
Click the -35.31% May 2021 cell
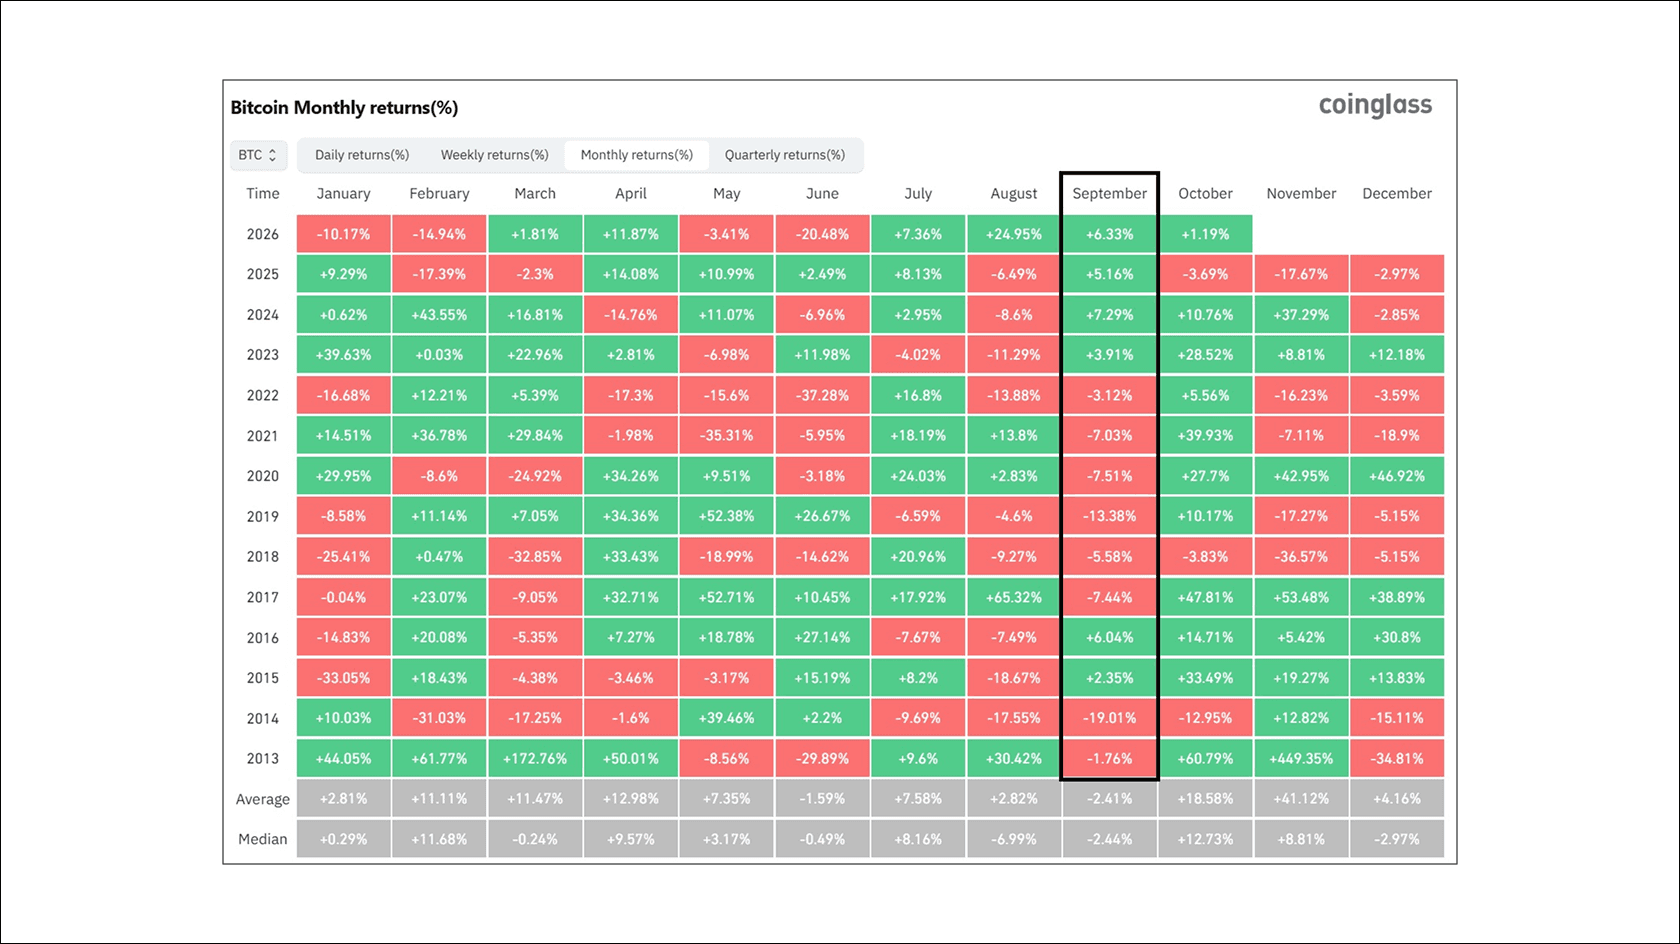[x=727, y=436]
